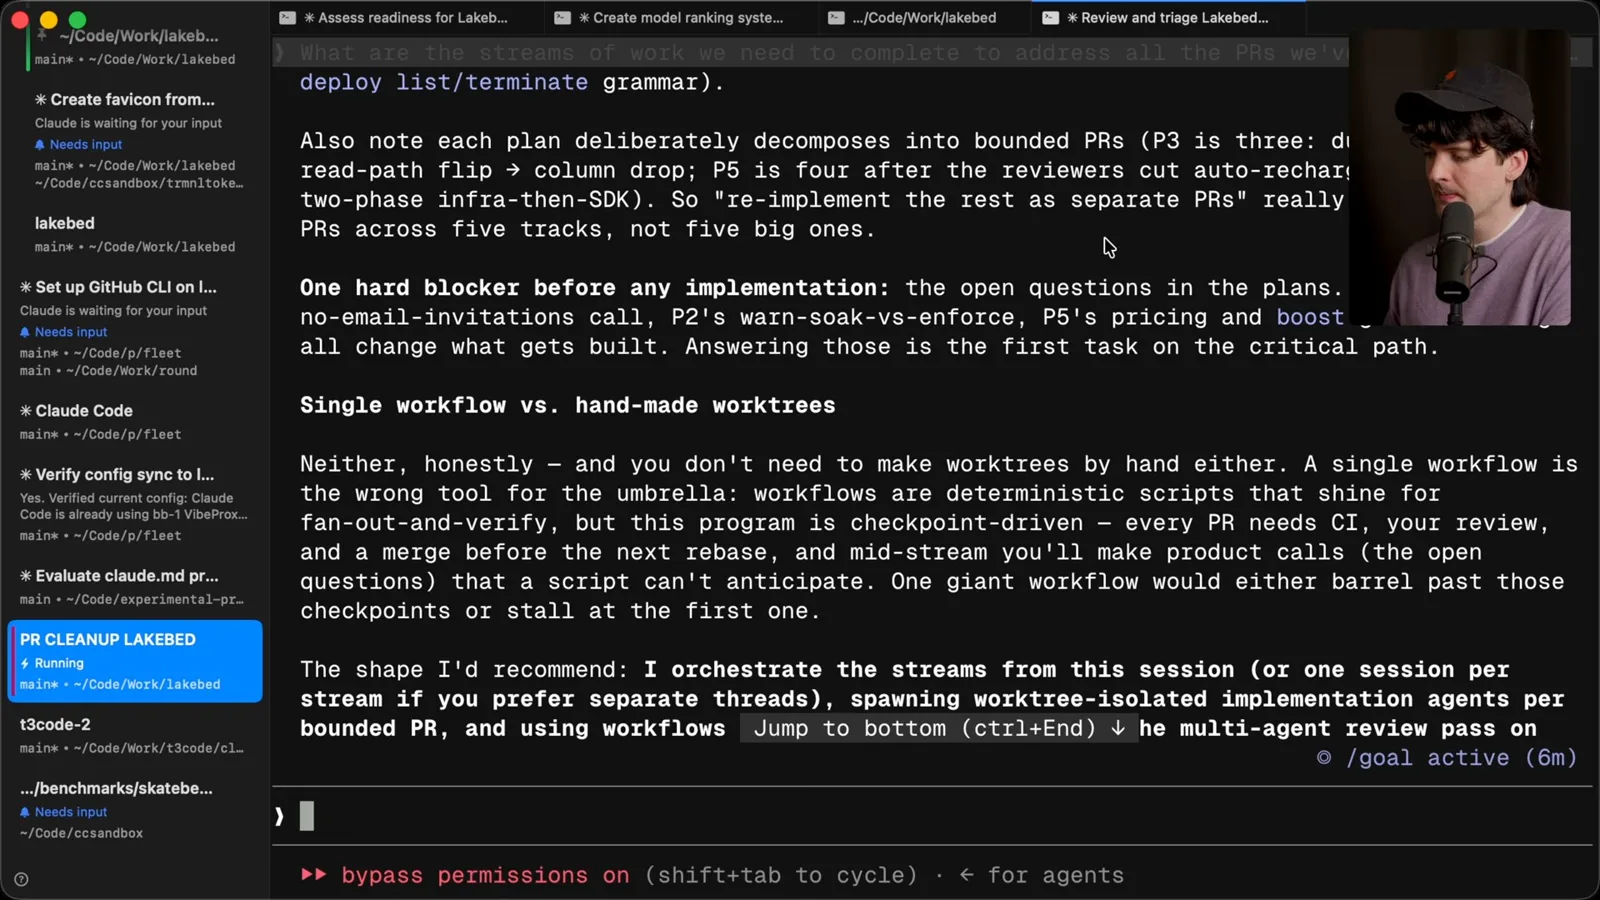
Task: Click the asterisk icon beside Claude Code
Action: (x=26, y=411)
